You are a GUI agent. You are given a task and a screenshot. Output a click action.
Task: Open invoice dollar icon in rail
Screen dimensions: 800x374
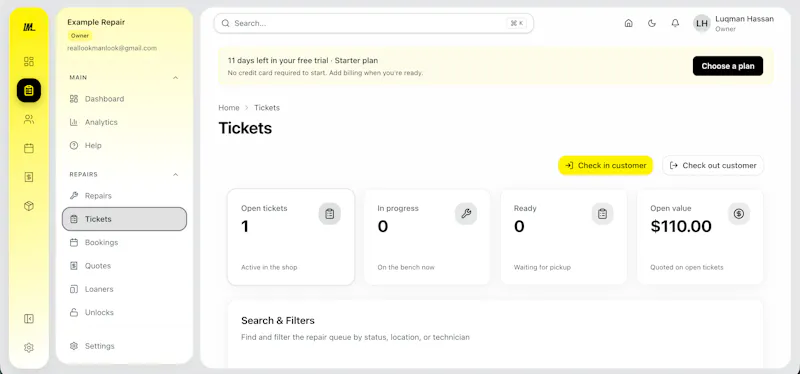[29, 177]
